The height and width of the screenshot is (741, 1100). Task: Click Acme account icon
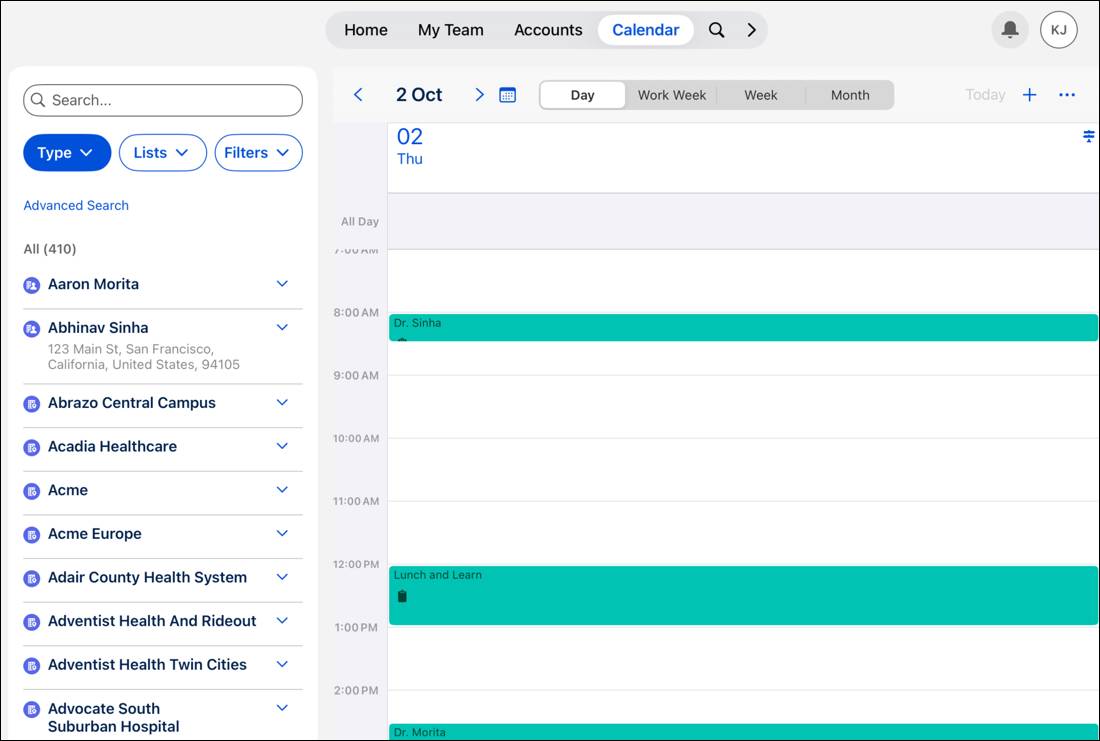coord(32,491)
